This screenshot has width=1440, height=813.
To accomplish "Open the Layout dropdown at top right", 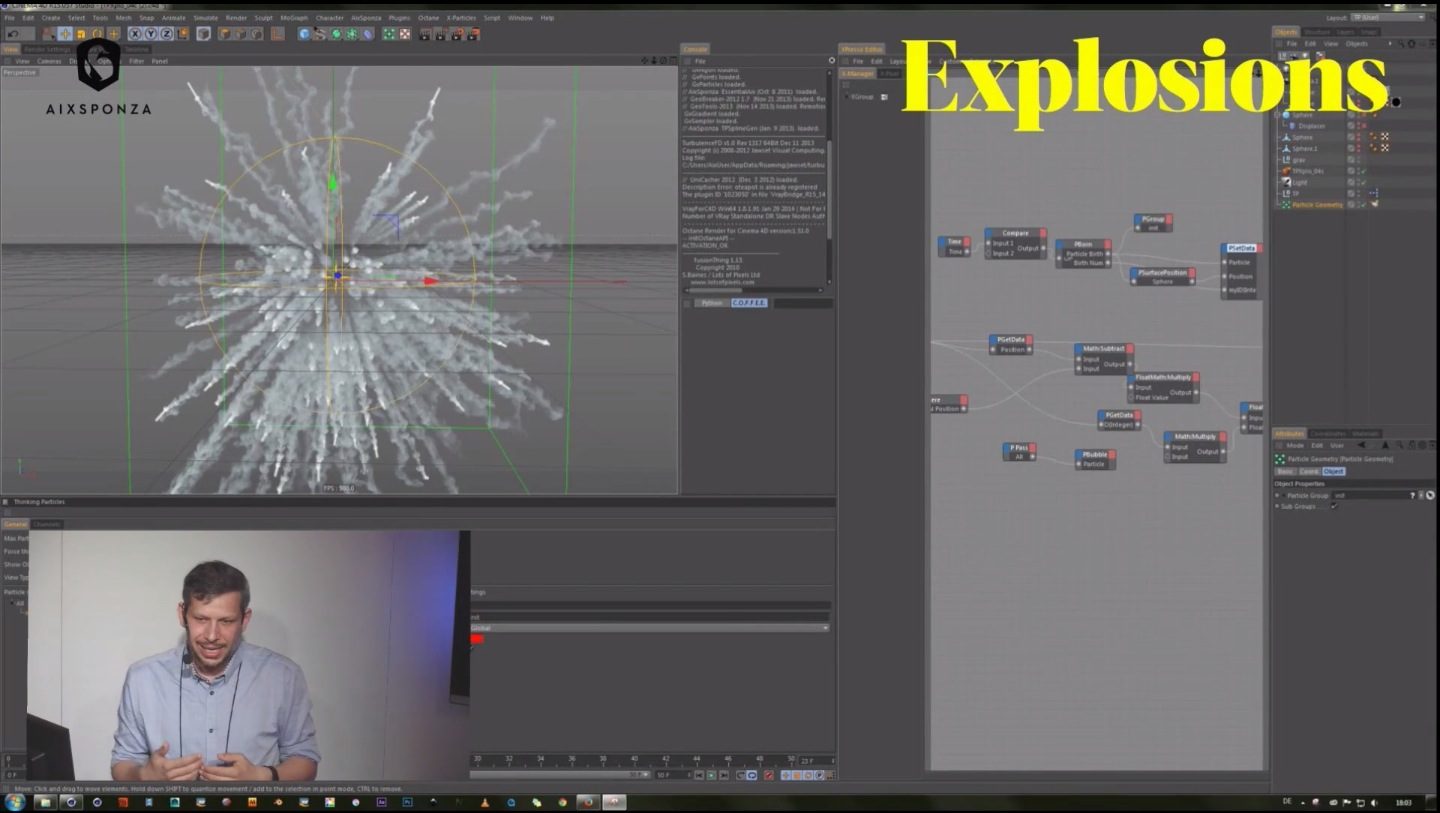I will tap(1387, 17).
